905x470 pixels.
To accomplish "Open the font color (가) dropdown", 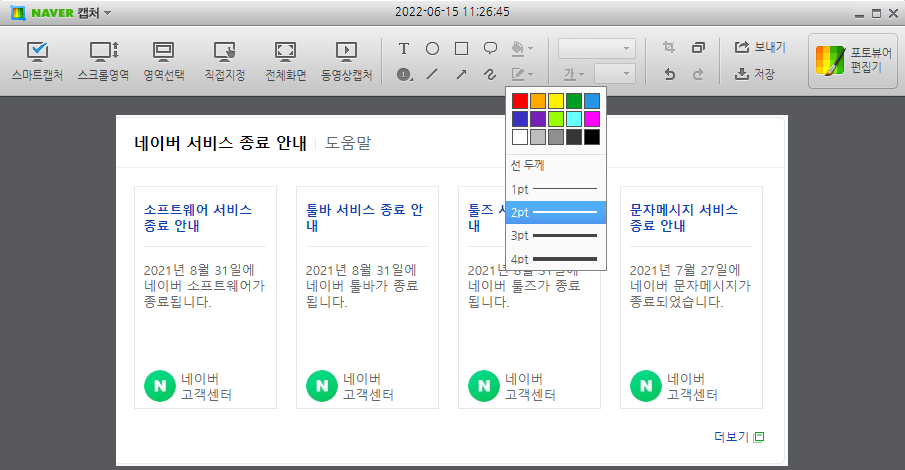I will click(574, 74).
